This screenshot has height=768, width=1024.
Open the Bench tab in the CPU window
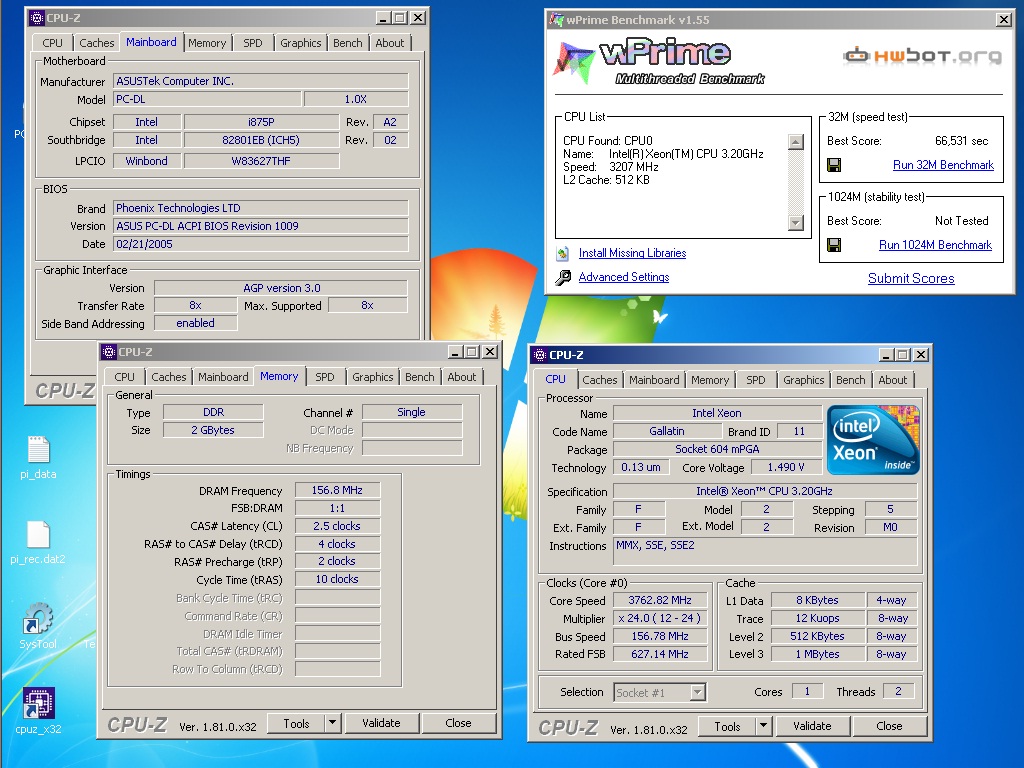[x=850, y=380]
